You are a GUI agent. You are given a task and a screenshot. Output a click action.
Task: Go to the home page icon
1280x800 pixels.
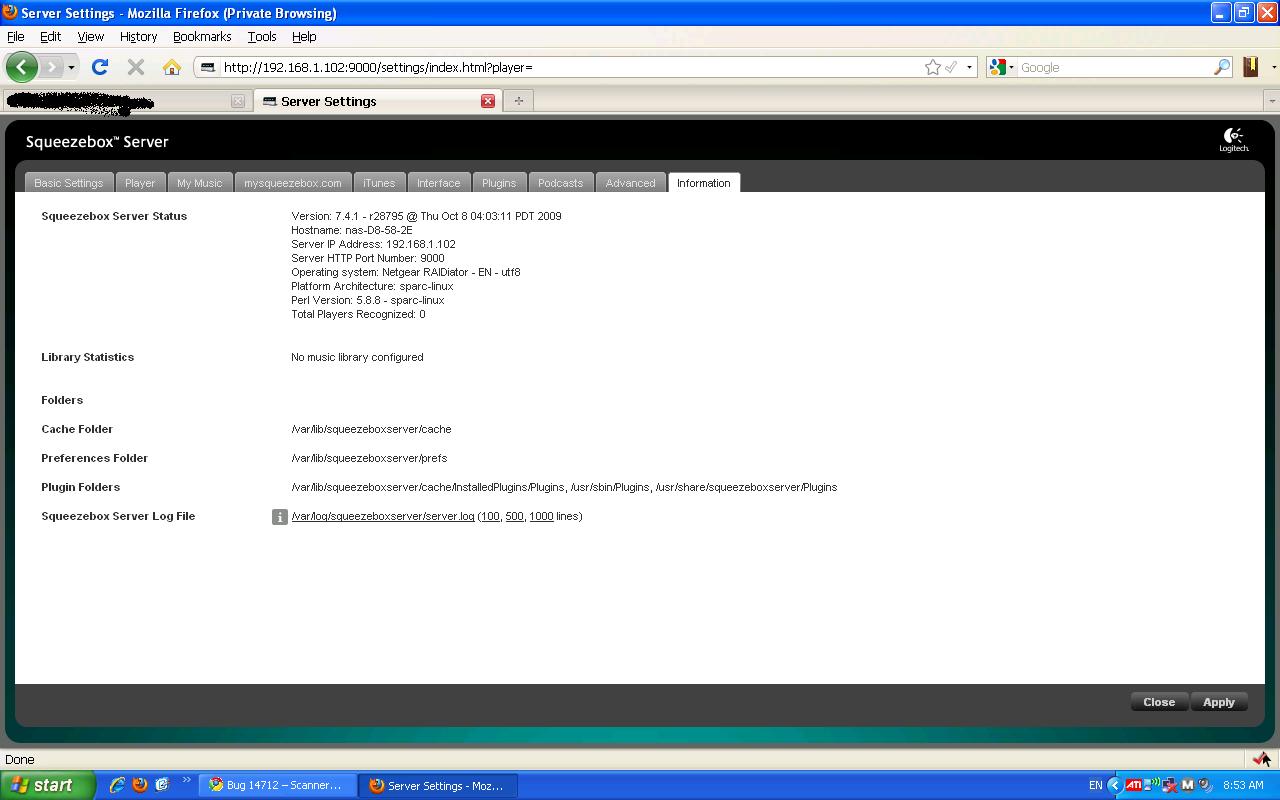coord(172,67)
